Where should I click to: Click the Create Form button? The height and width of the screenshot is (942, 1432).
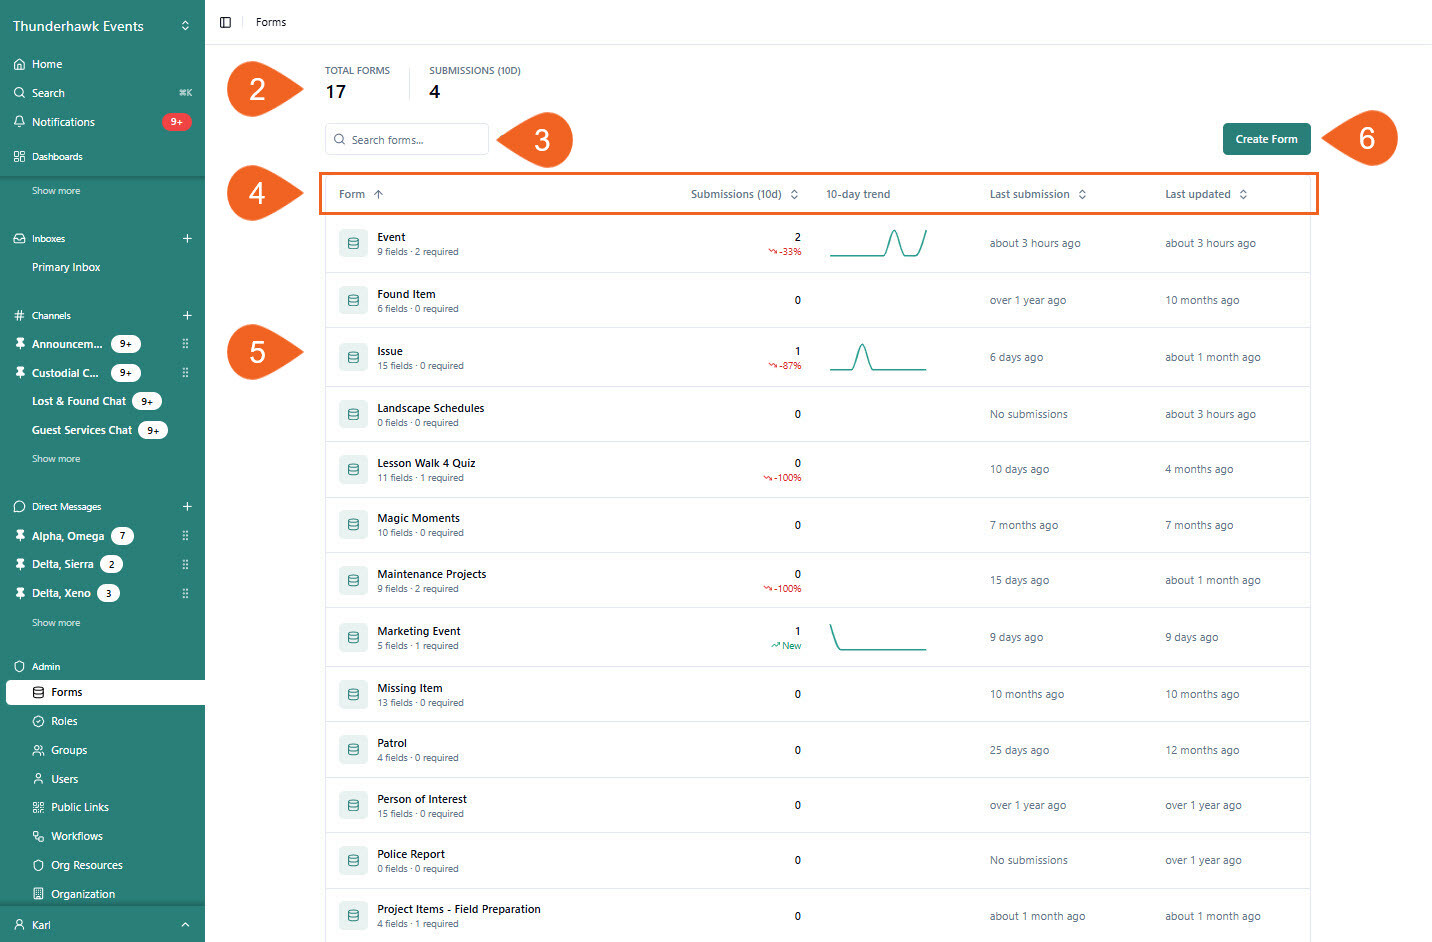[x=1266, y=139]
